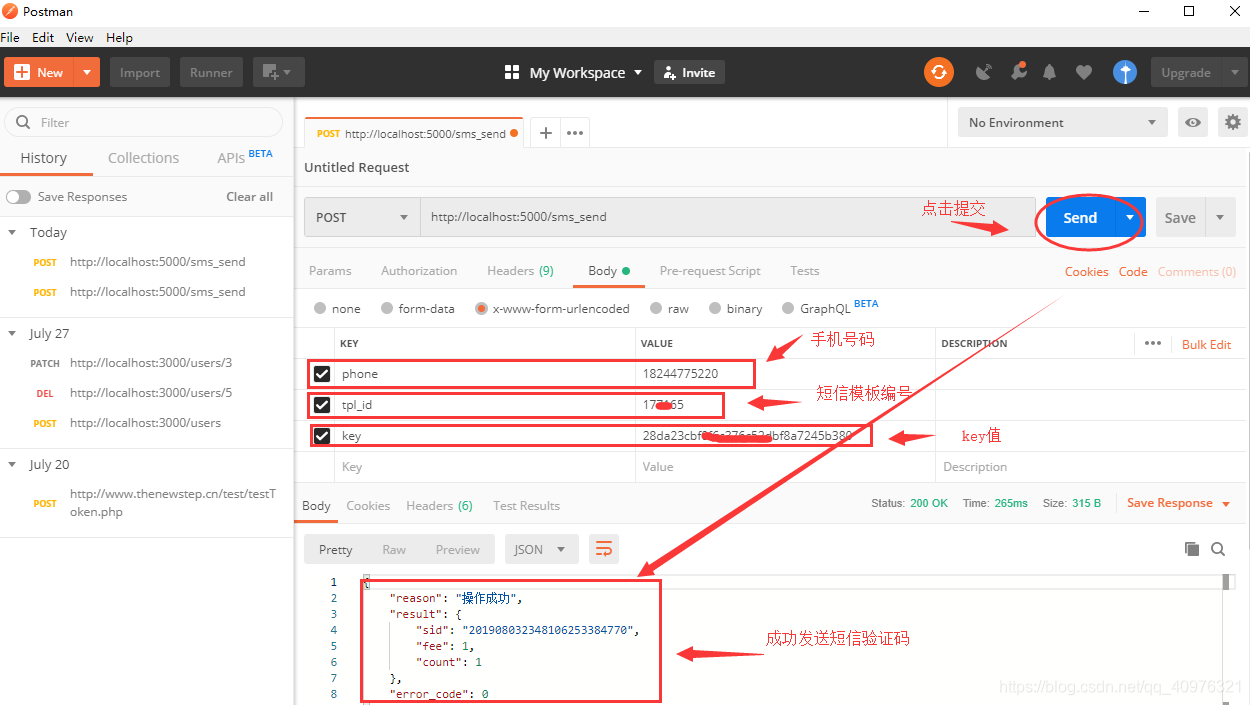1250x705 pixels.
Task: Select the GraphQL body type
Action: tap(788, 308)
